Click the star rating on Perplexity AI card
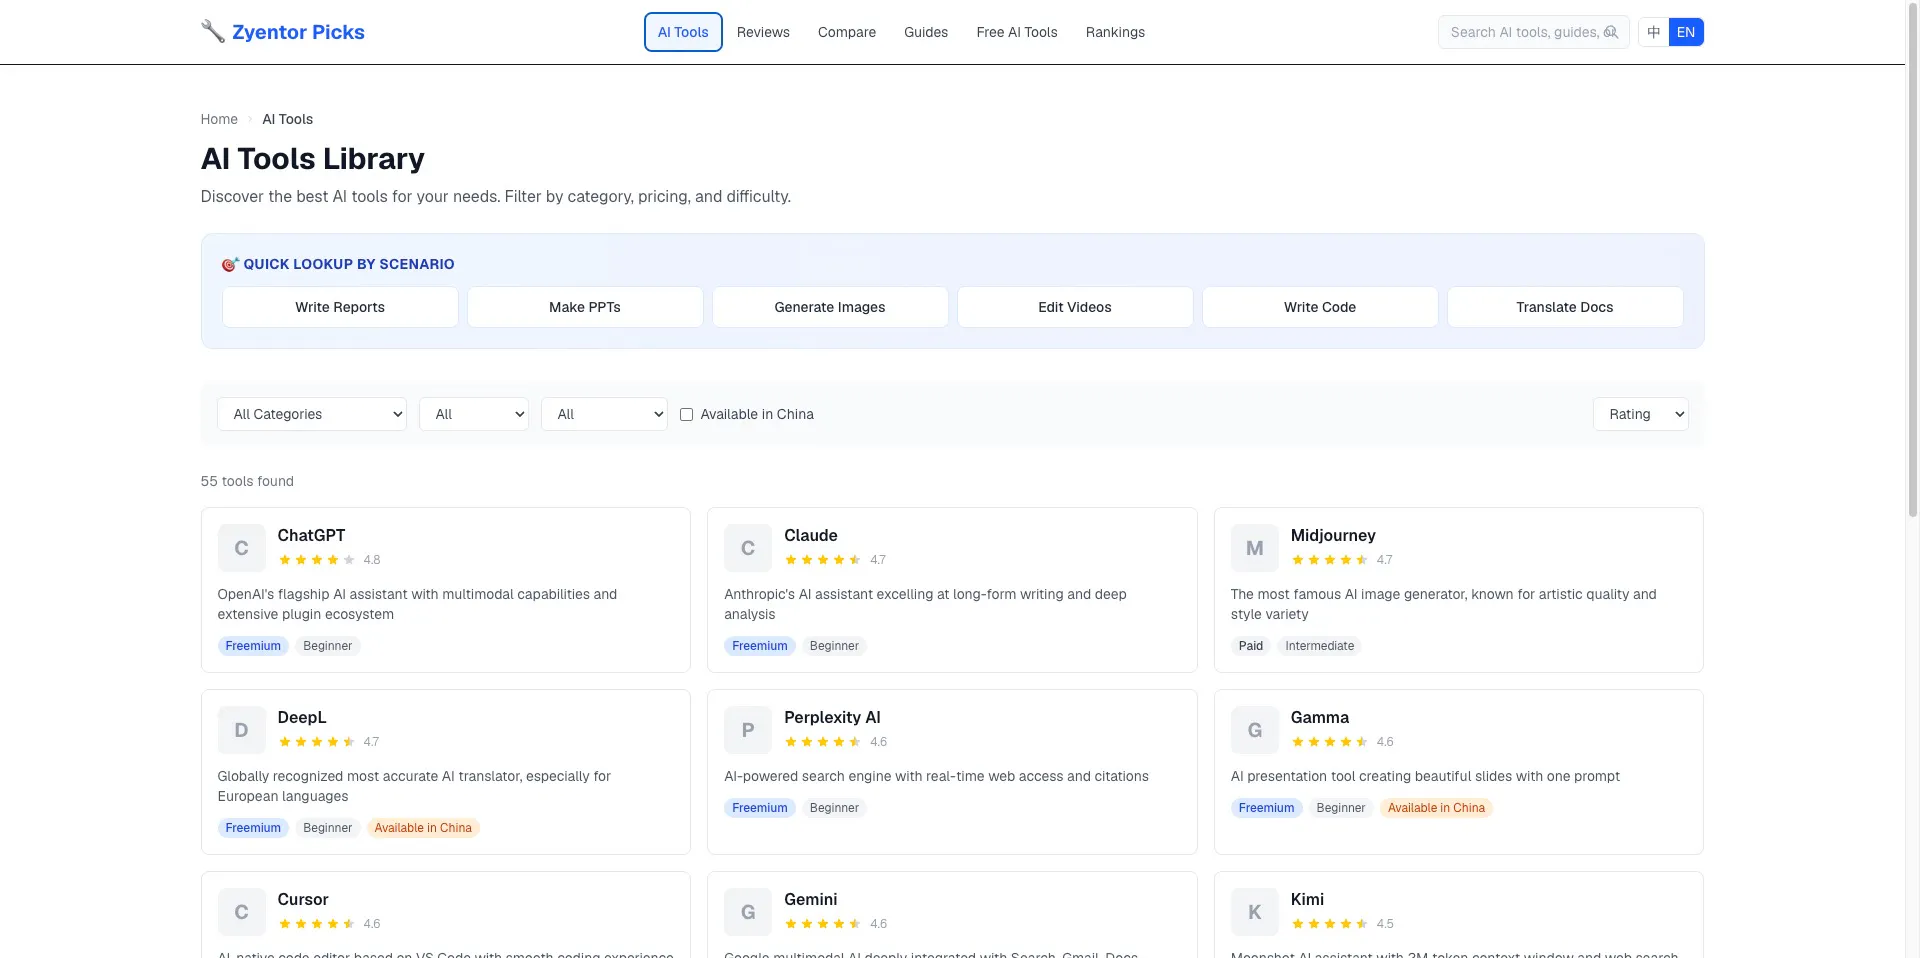Viewport: 1920px width, 958px height. click(x=823, y=742)
